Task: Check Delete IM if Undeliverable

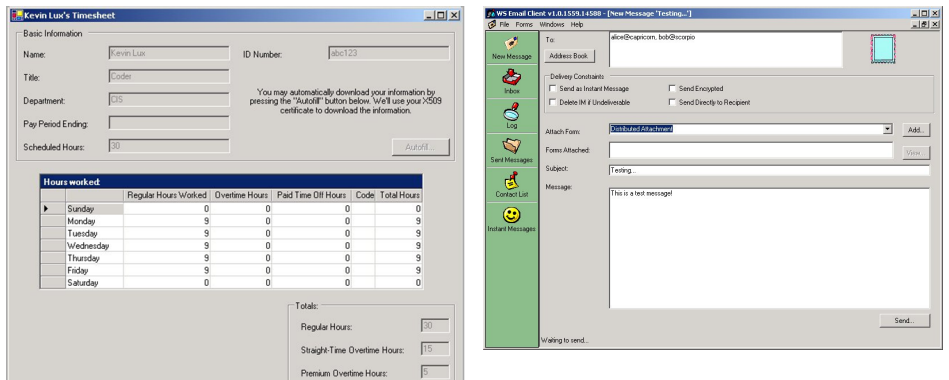Action: [552, 102]
